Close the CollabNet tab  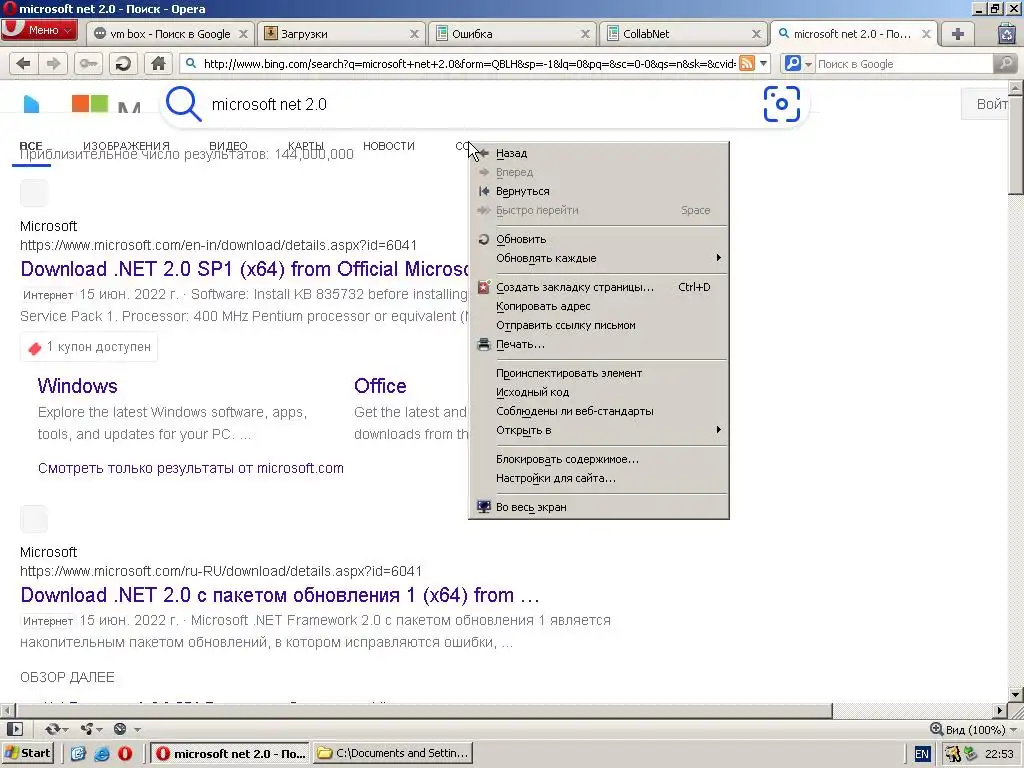point(756,34)
